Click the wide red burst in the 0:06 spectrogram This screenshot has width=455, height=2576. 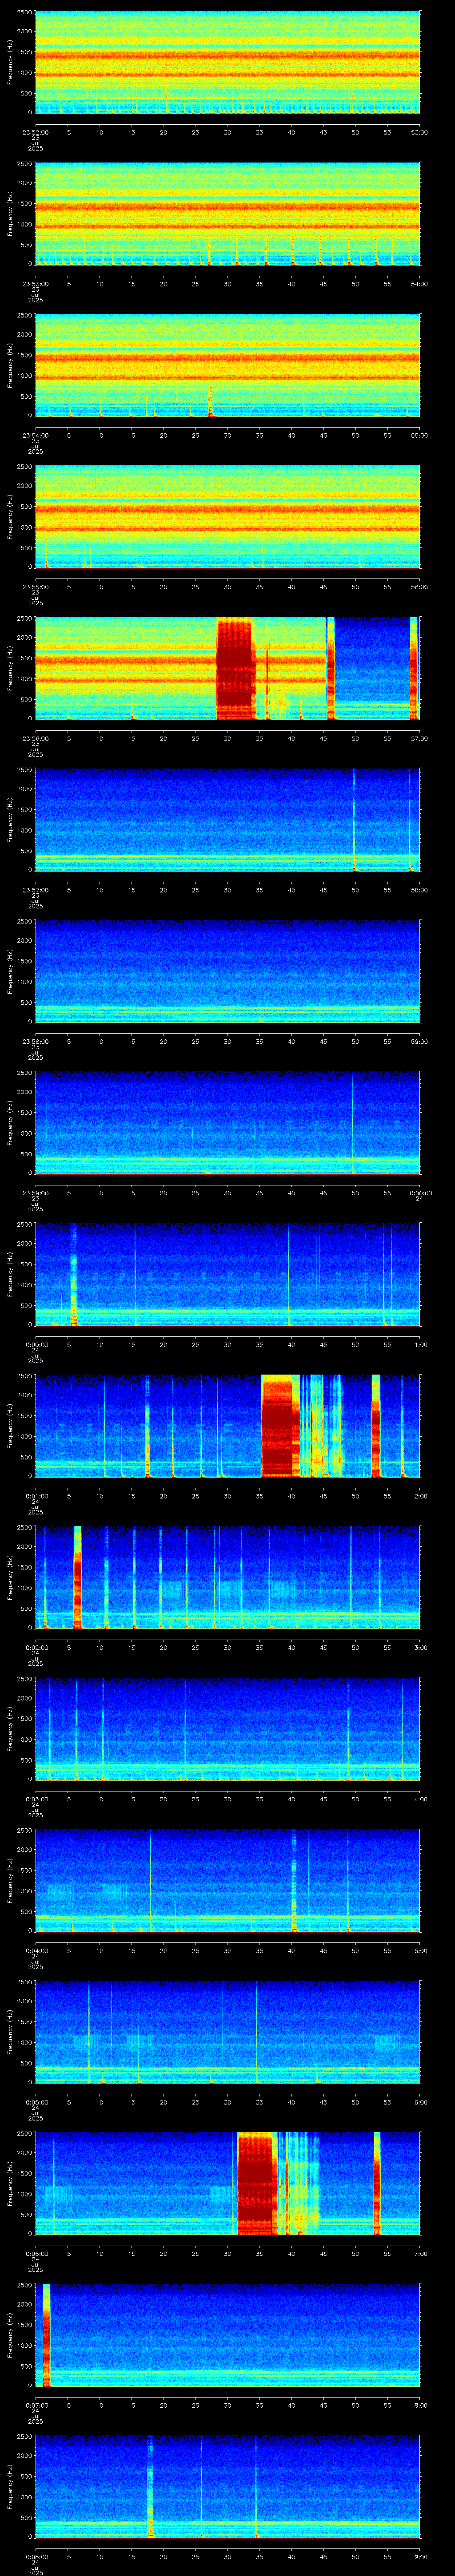[256, 2184]
